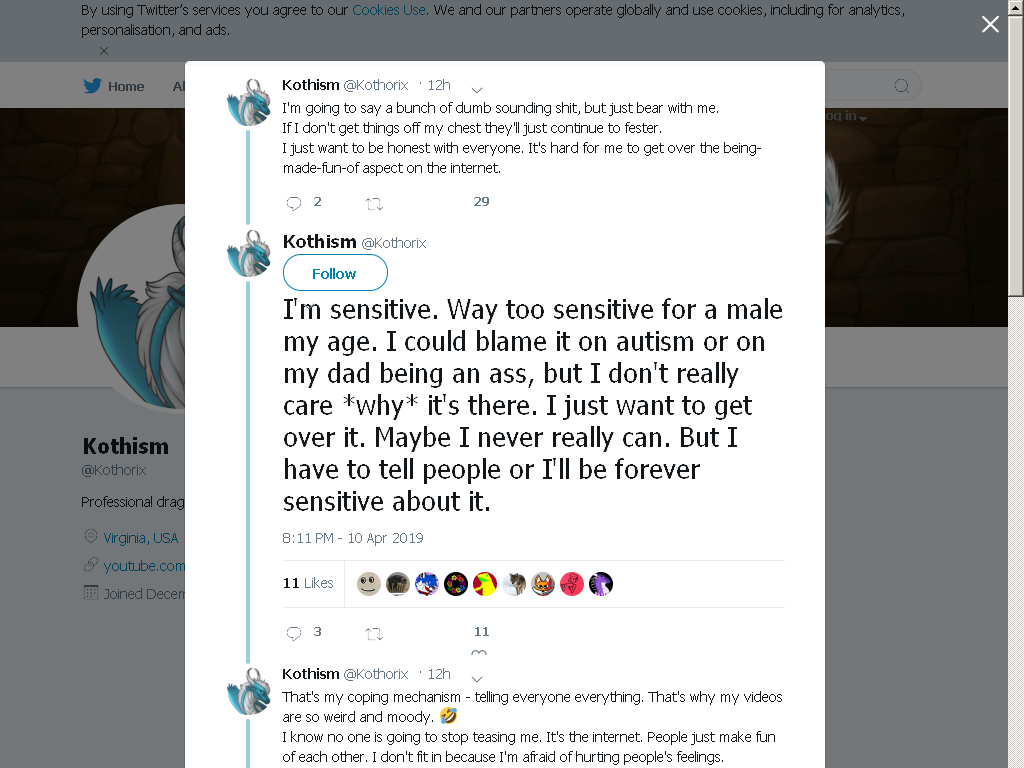Click the purple dragon liker avatar
This screenshot has width=1024, height=768.
601,584
